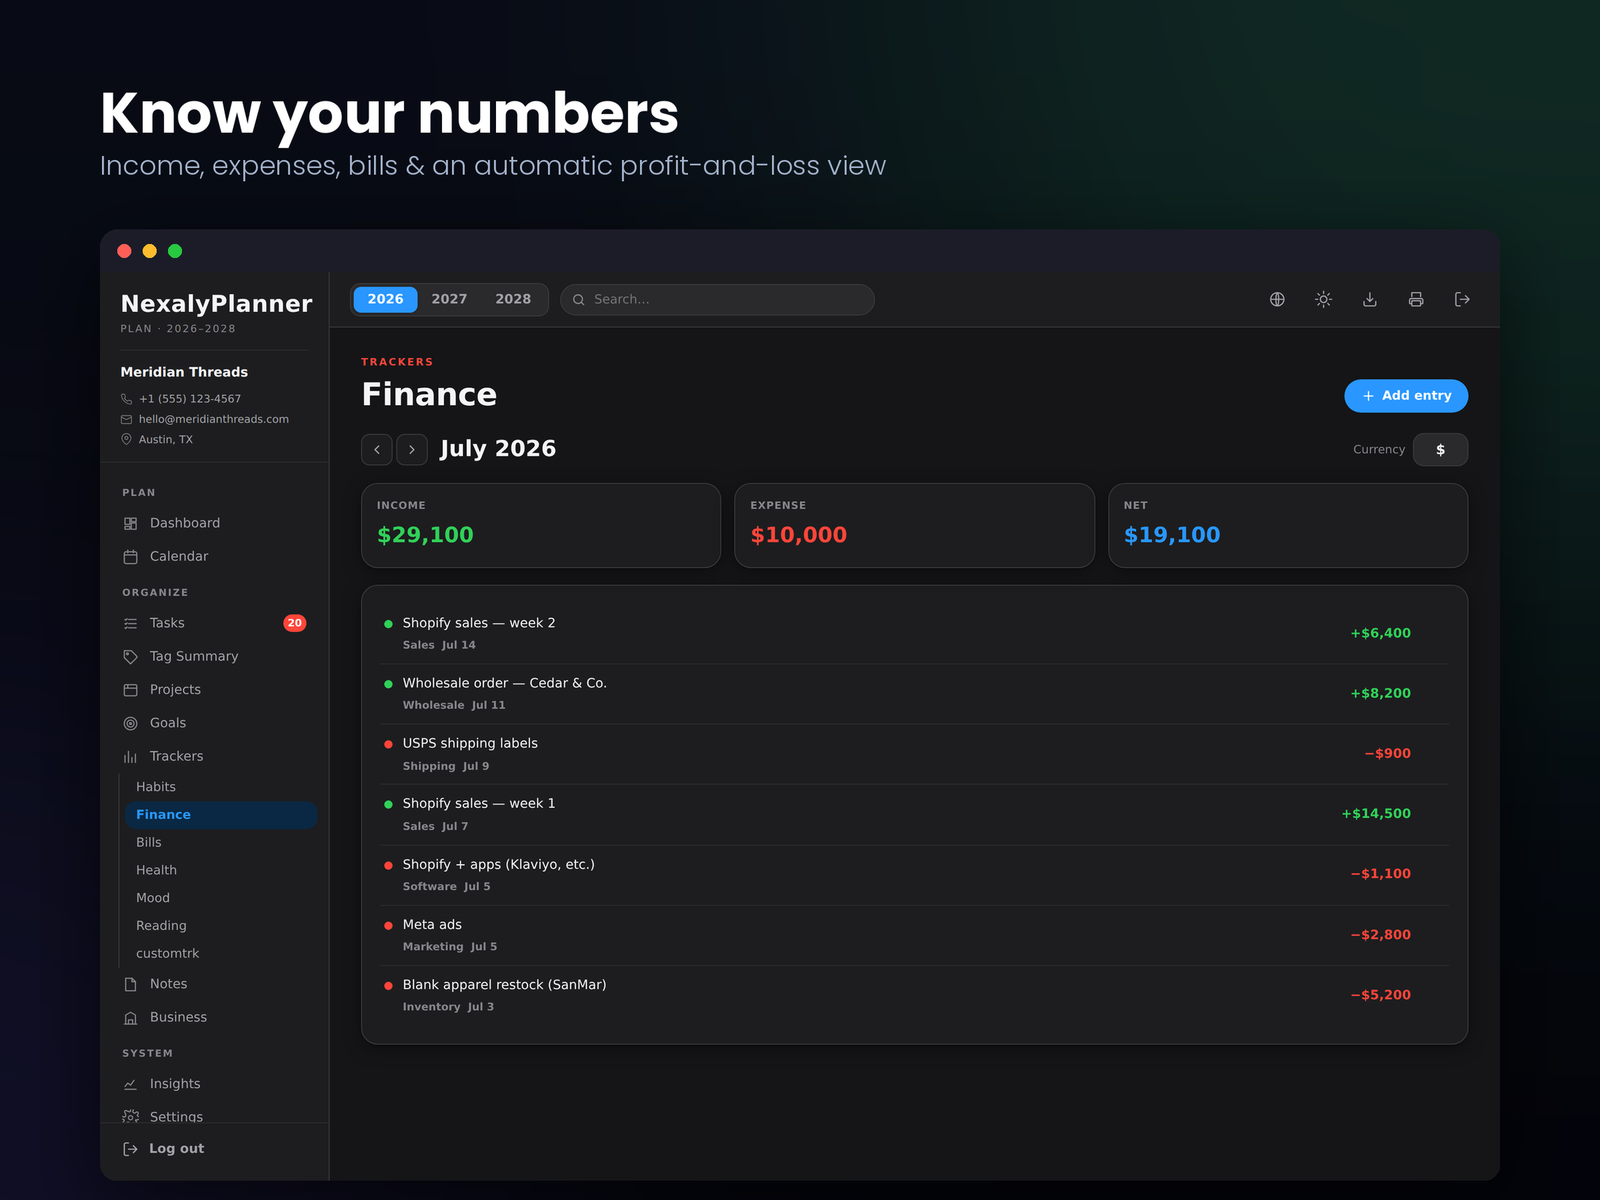
Task: Click the Insights chart icon
Action: [x=130, y=1084]
